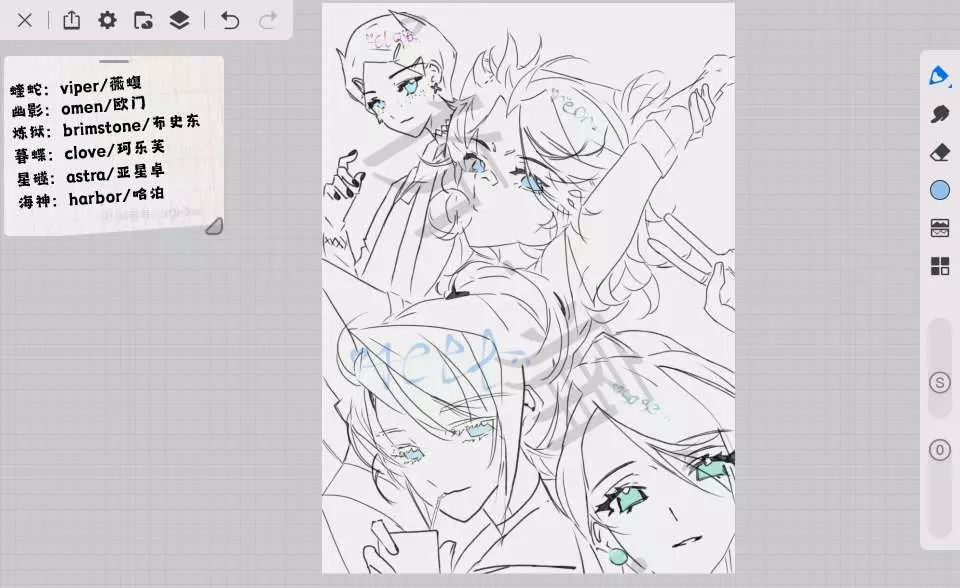Open the layers panel icon
The height and width of the screenshot is (588, 960).
coord(179,20)
